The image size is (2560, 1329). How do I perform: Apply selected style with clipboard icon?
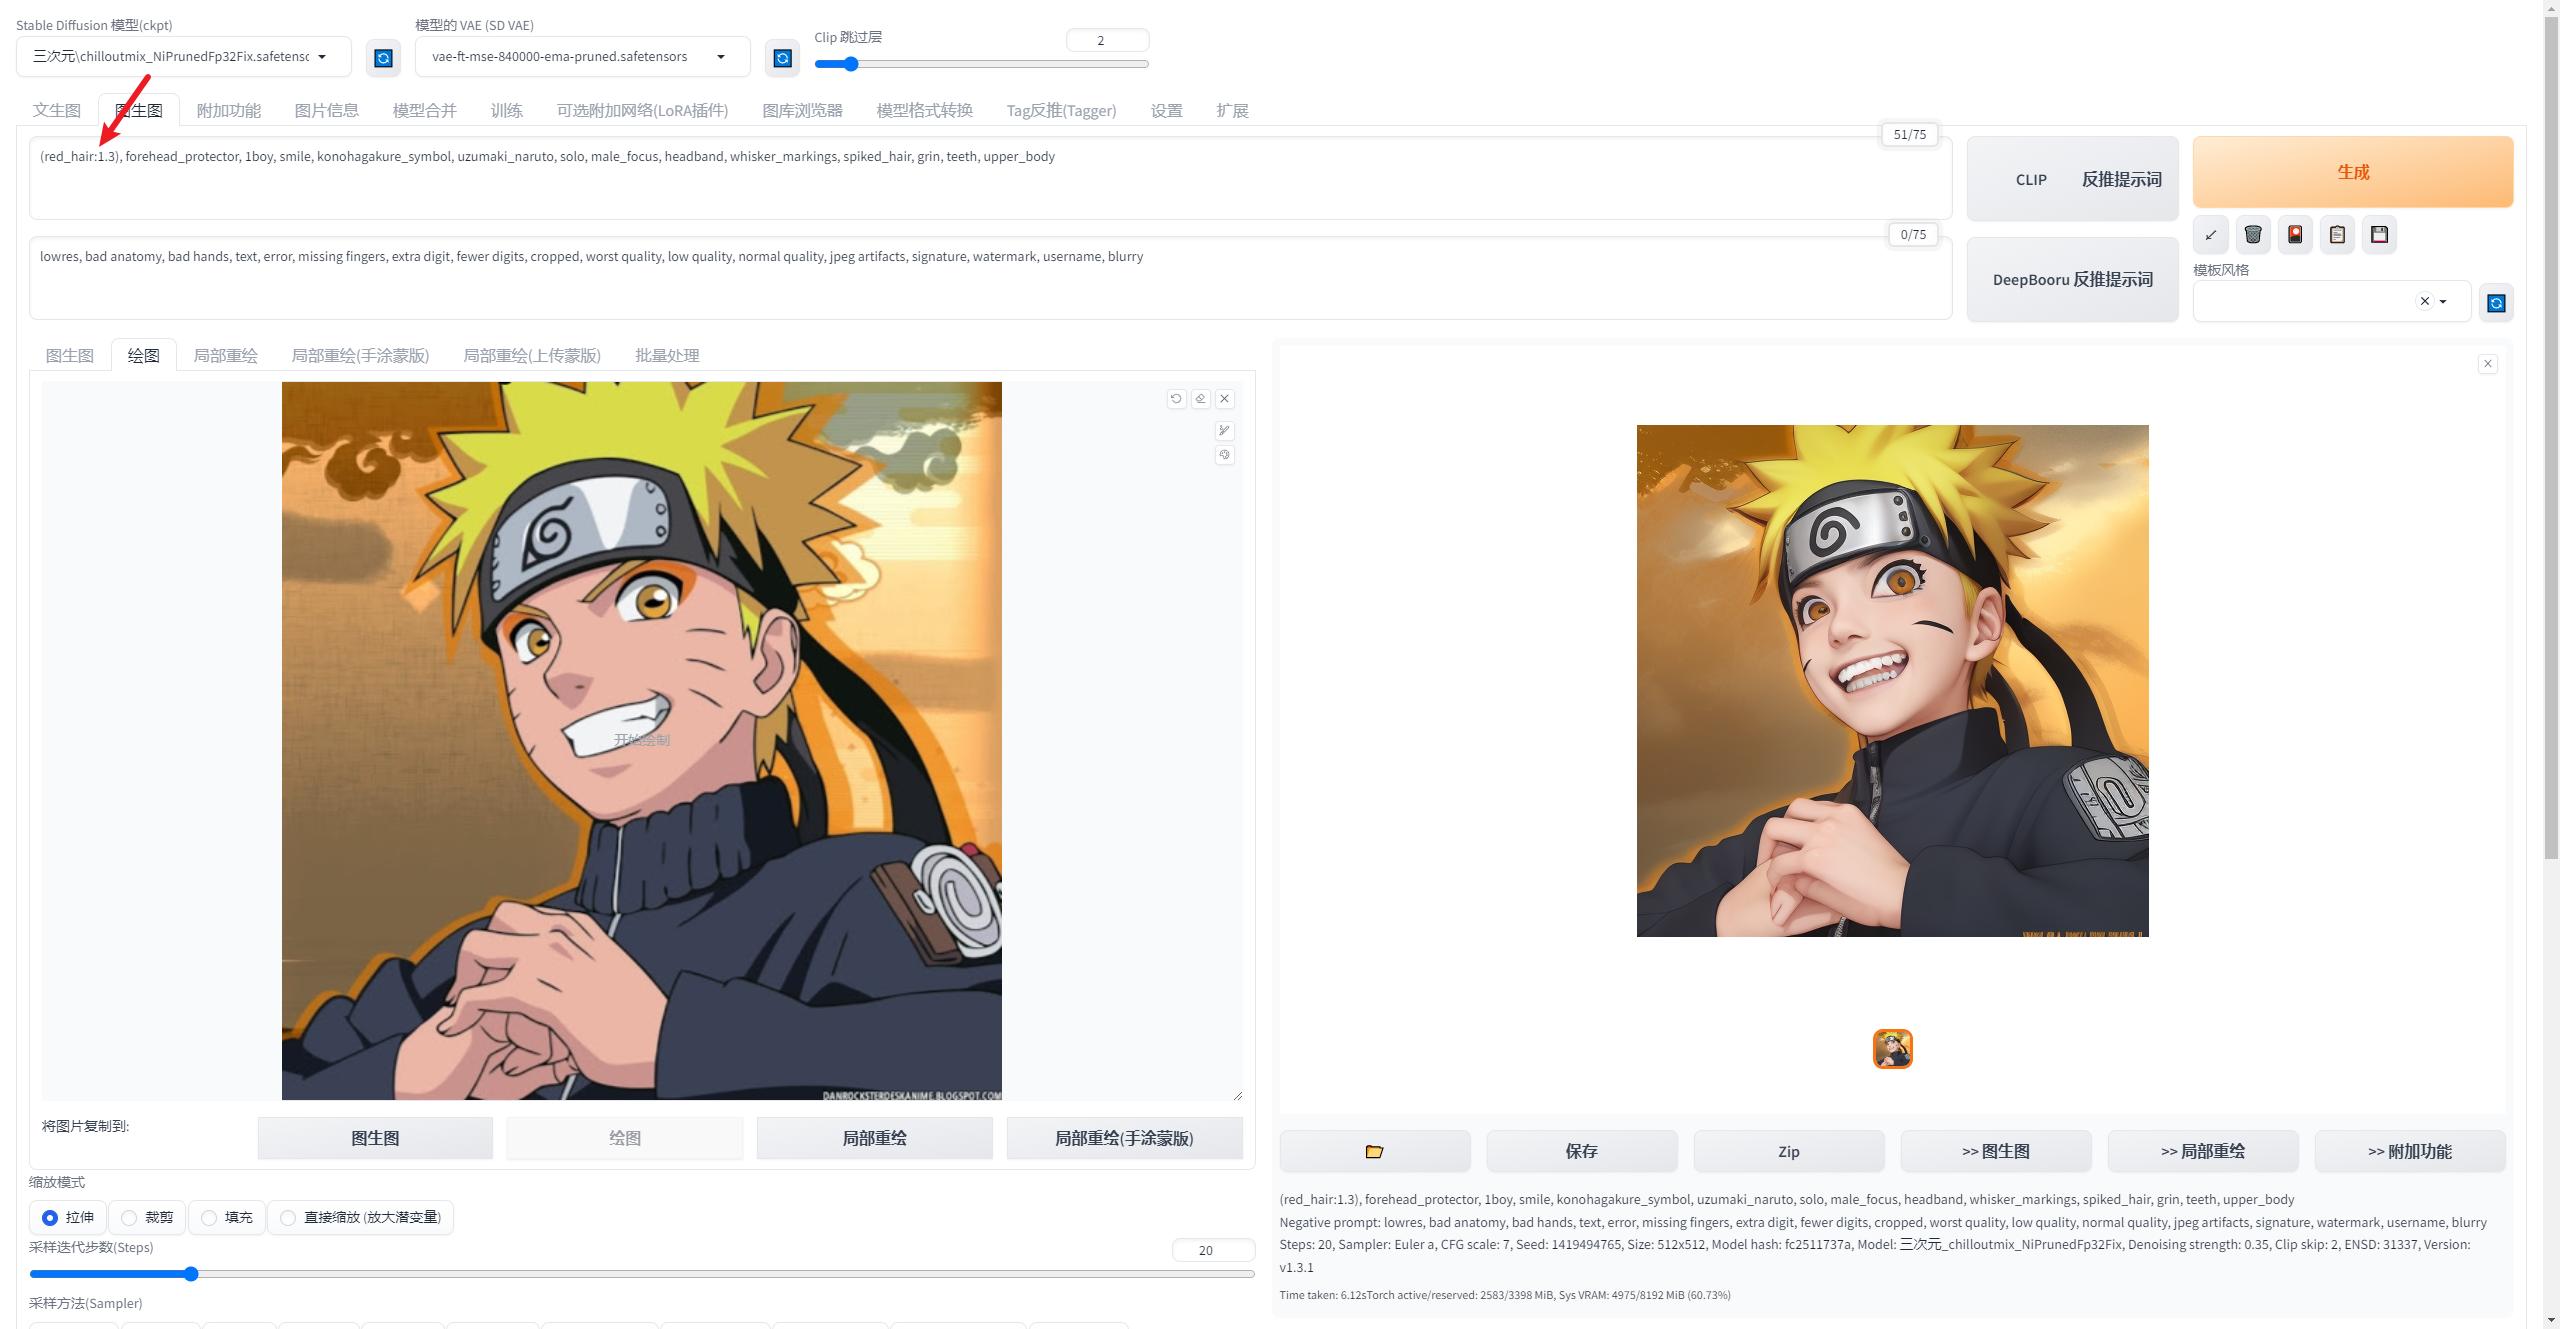(x=2337, y=234)
